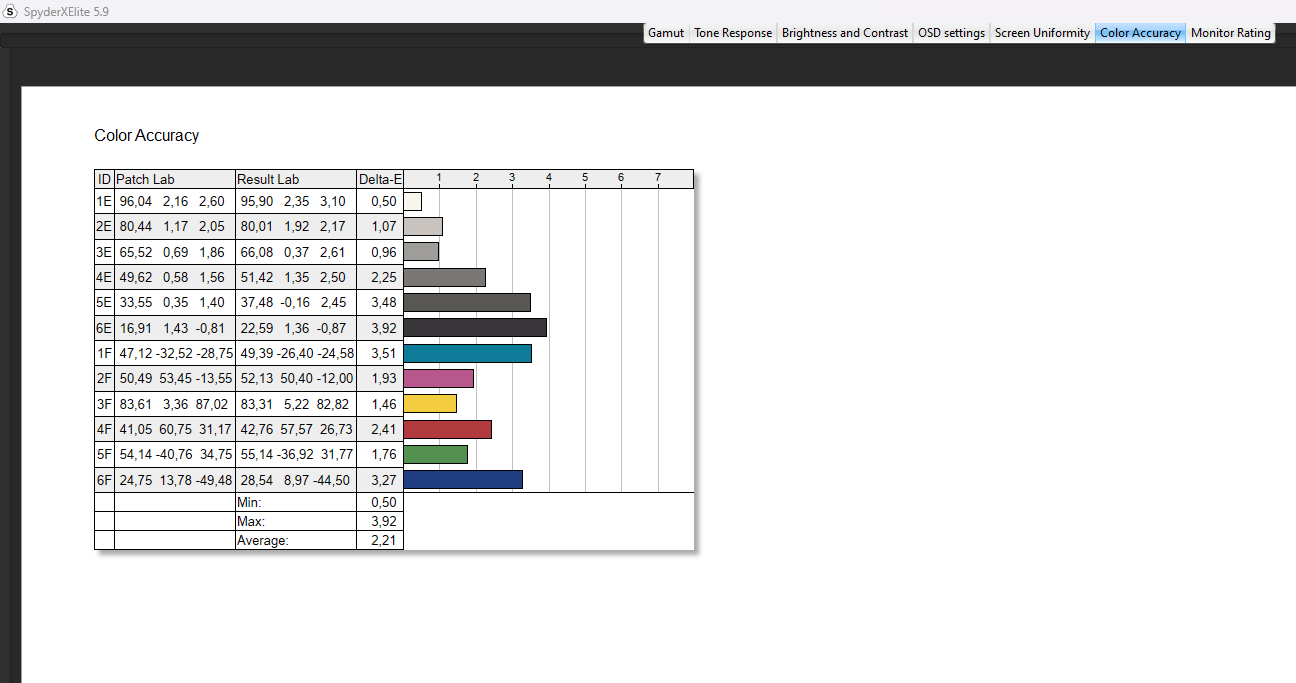This screenshot has height=683, width=1296.
Task: Select the dark blue 6F color bar
Action: (x=463, y=480)
